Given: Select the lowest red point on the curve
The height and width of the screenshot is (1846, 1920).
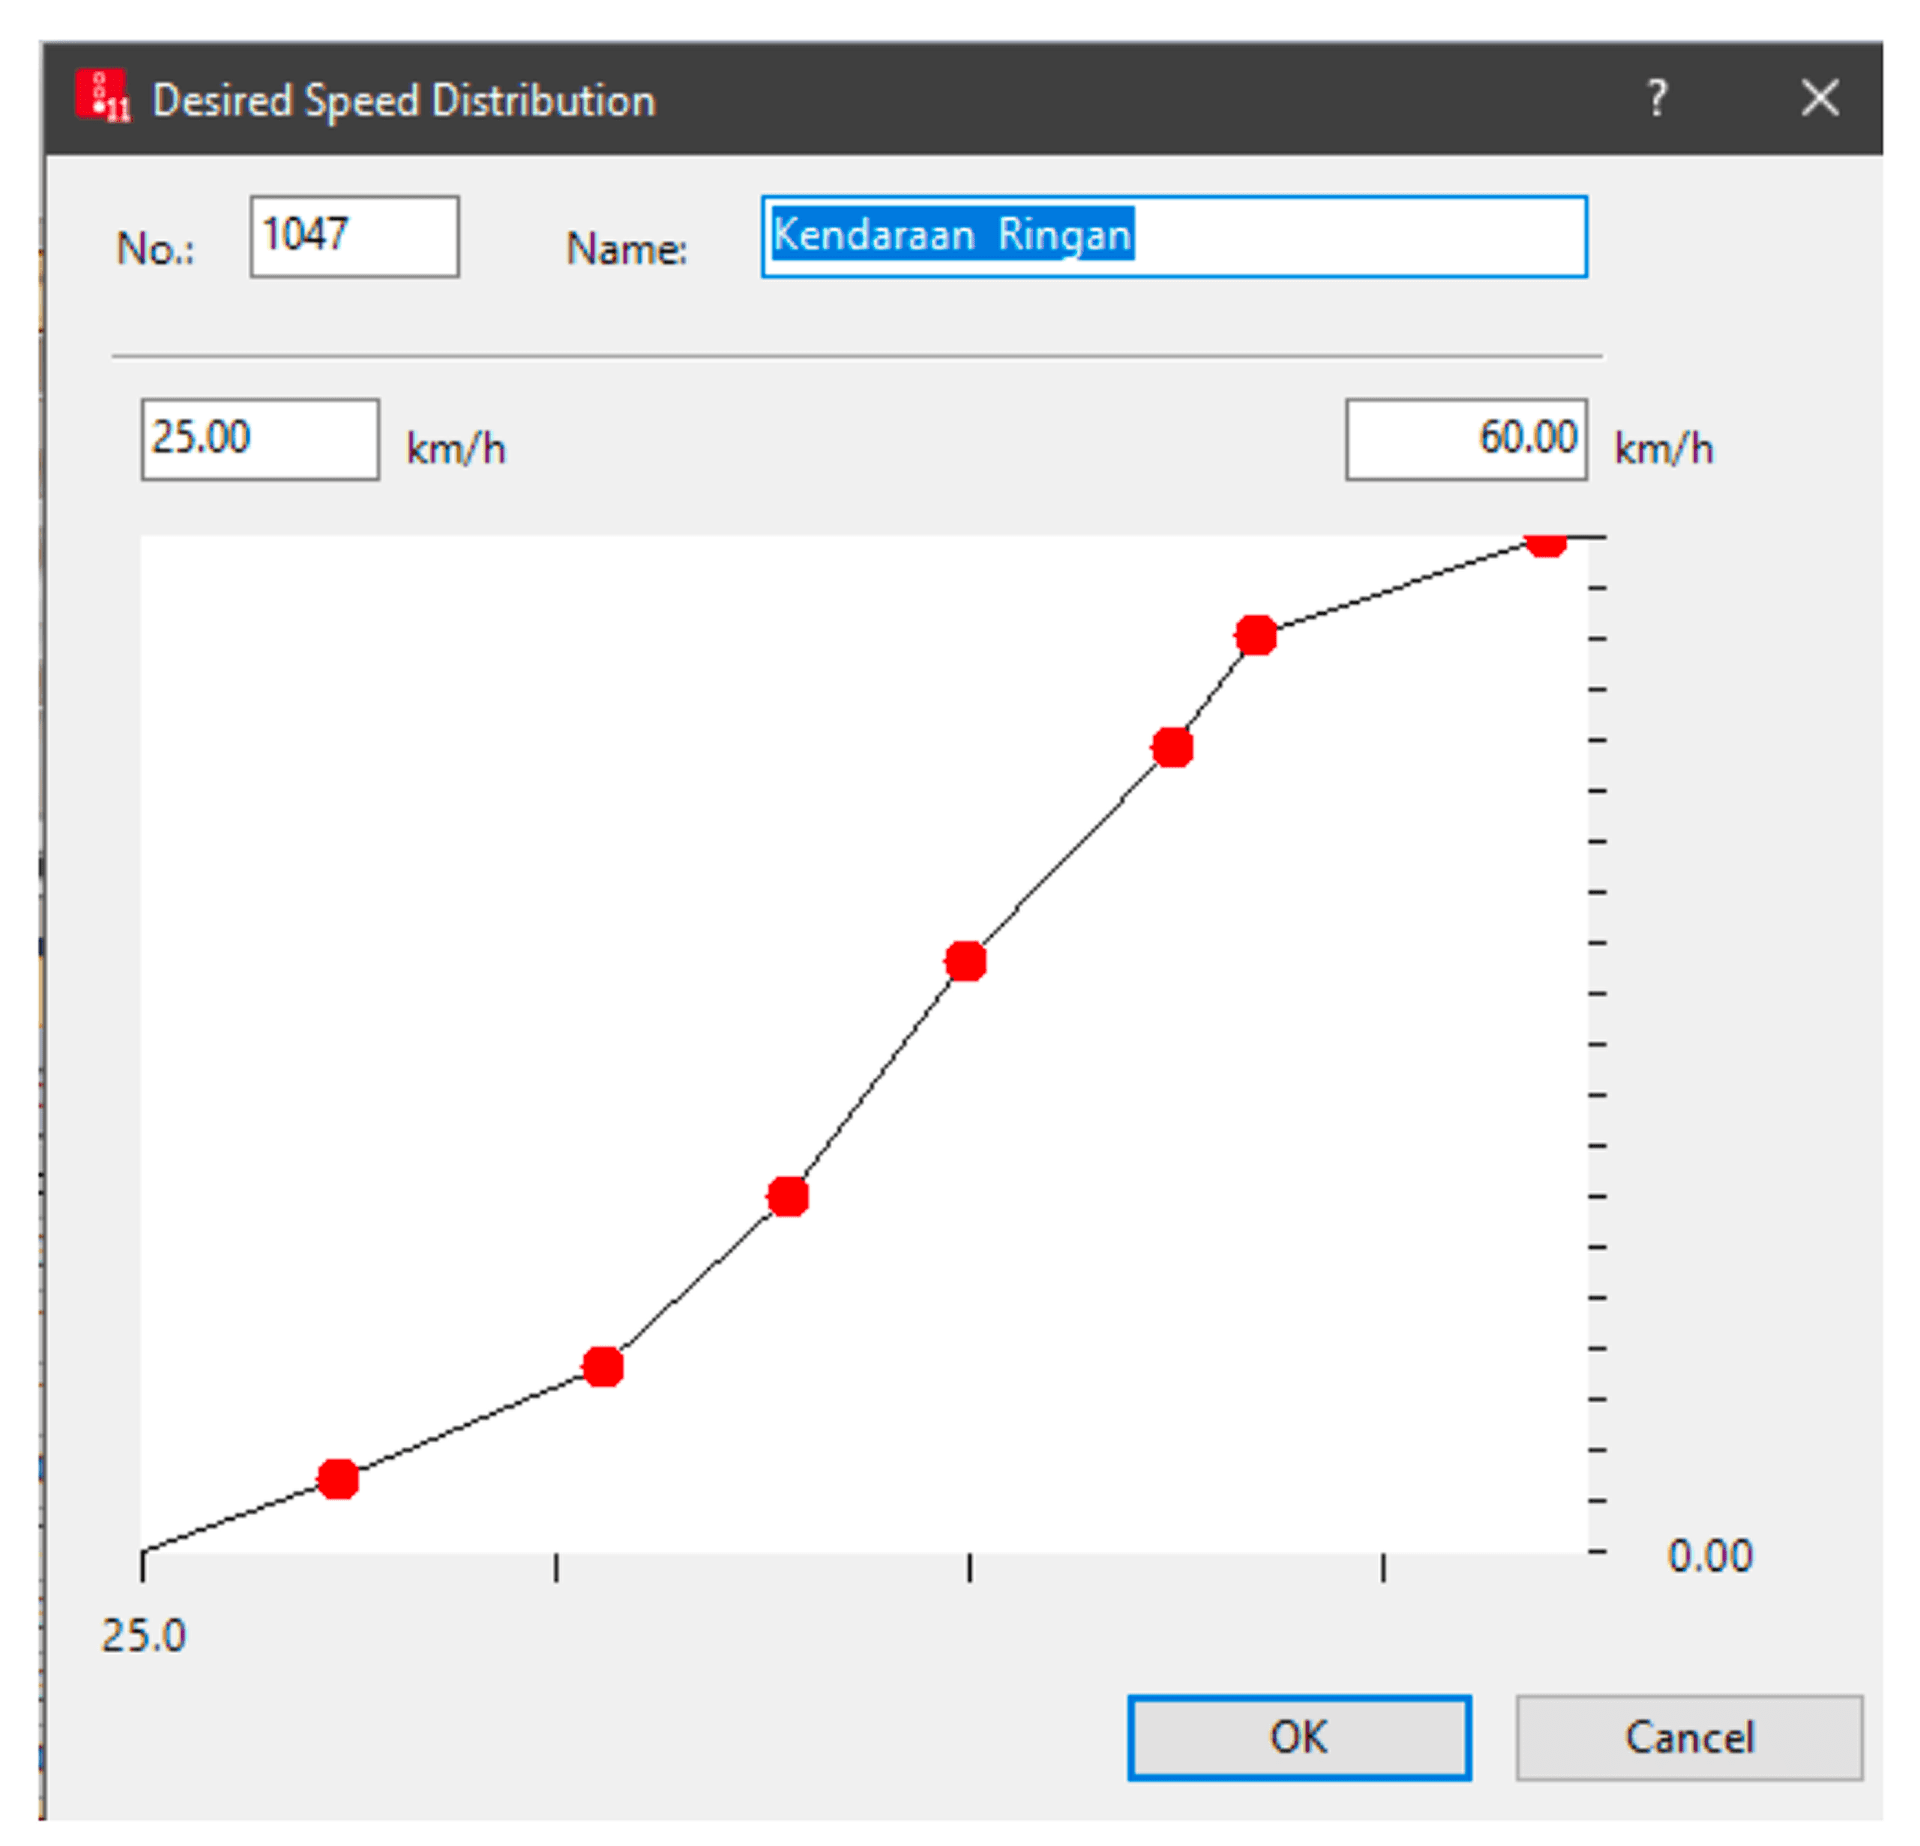Looking at the screenshot, I should coord(338,1478).
